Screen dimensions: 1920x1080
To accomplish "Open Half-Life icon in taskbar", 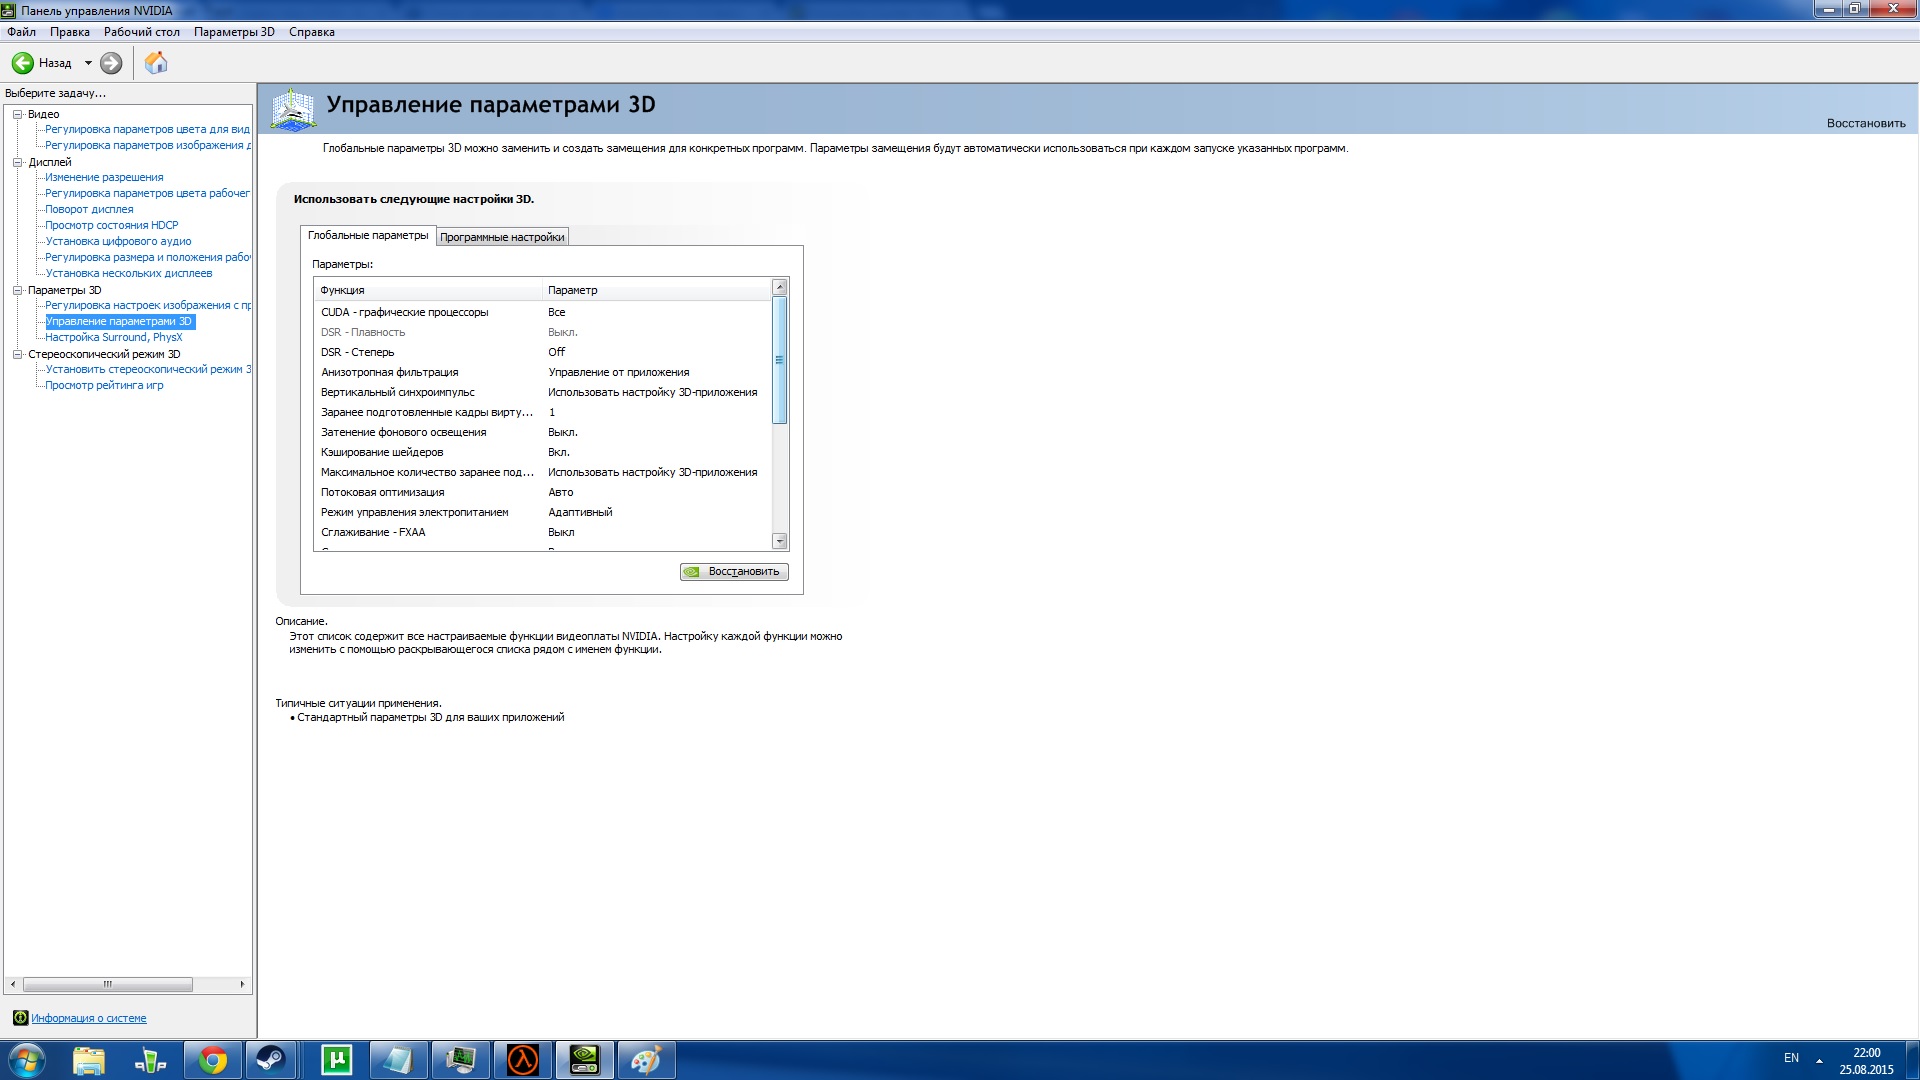I will click(x=522, y=1060).
